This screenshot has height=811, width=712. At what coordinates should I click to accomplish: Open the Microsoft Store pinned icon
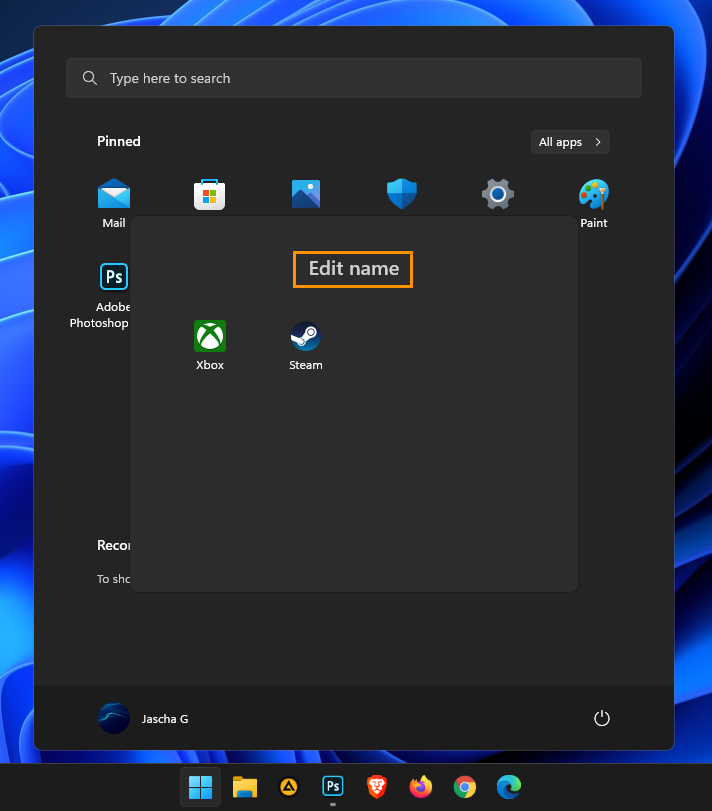point(209,194)
